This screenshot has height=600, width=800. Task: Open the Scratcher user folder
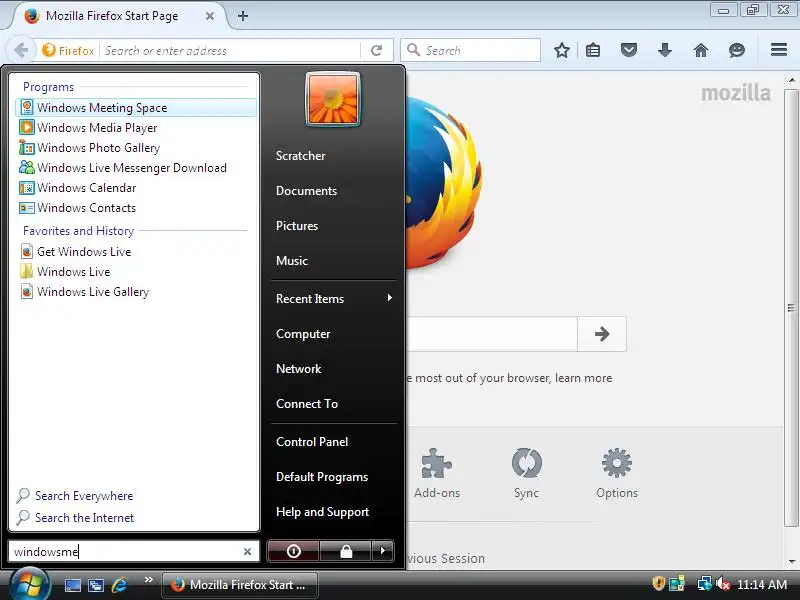(x=301, y=156)
